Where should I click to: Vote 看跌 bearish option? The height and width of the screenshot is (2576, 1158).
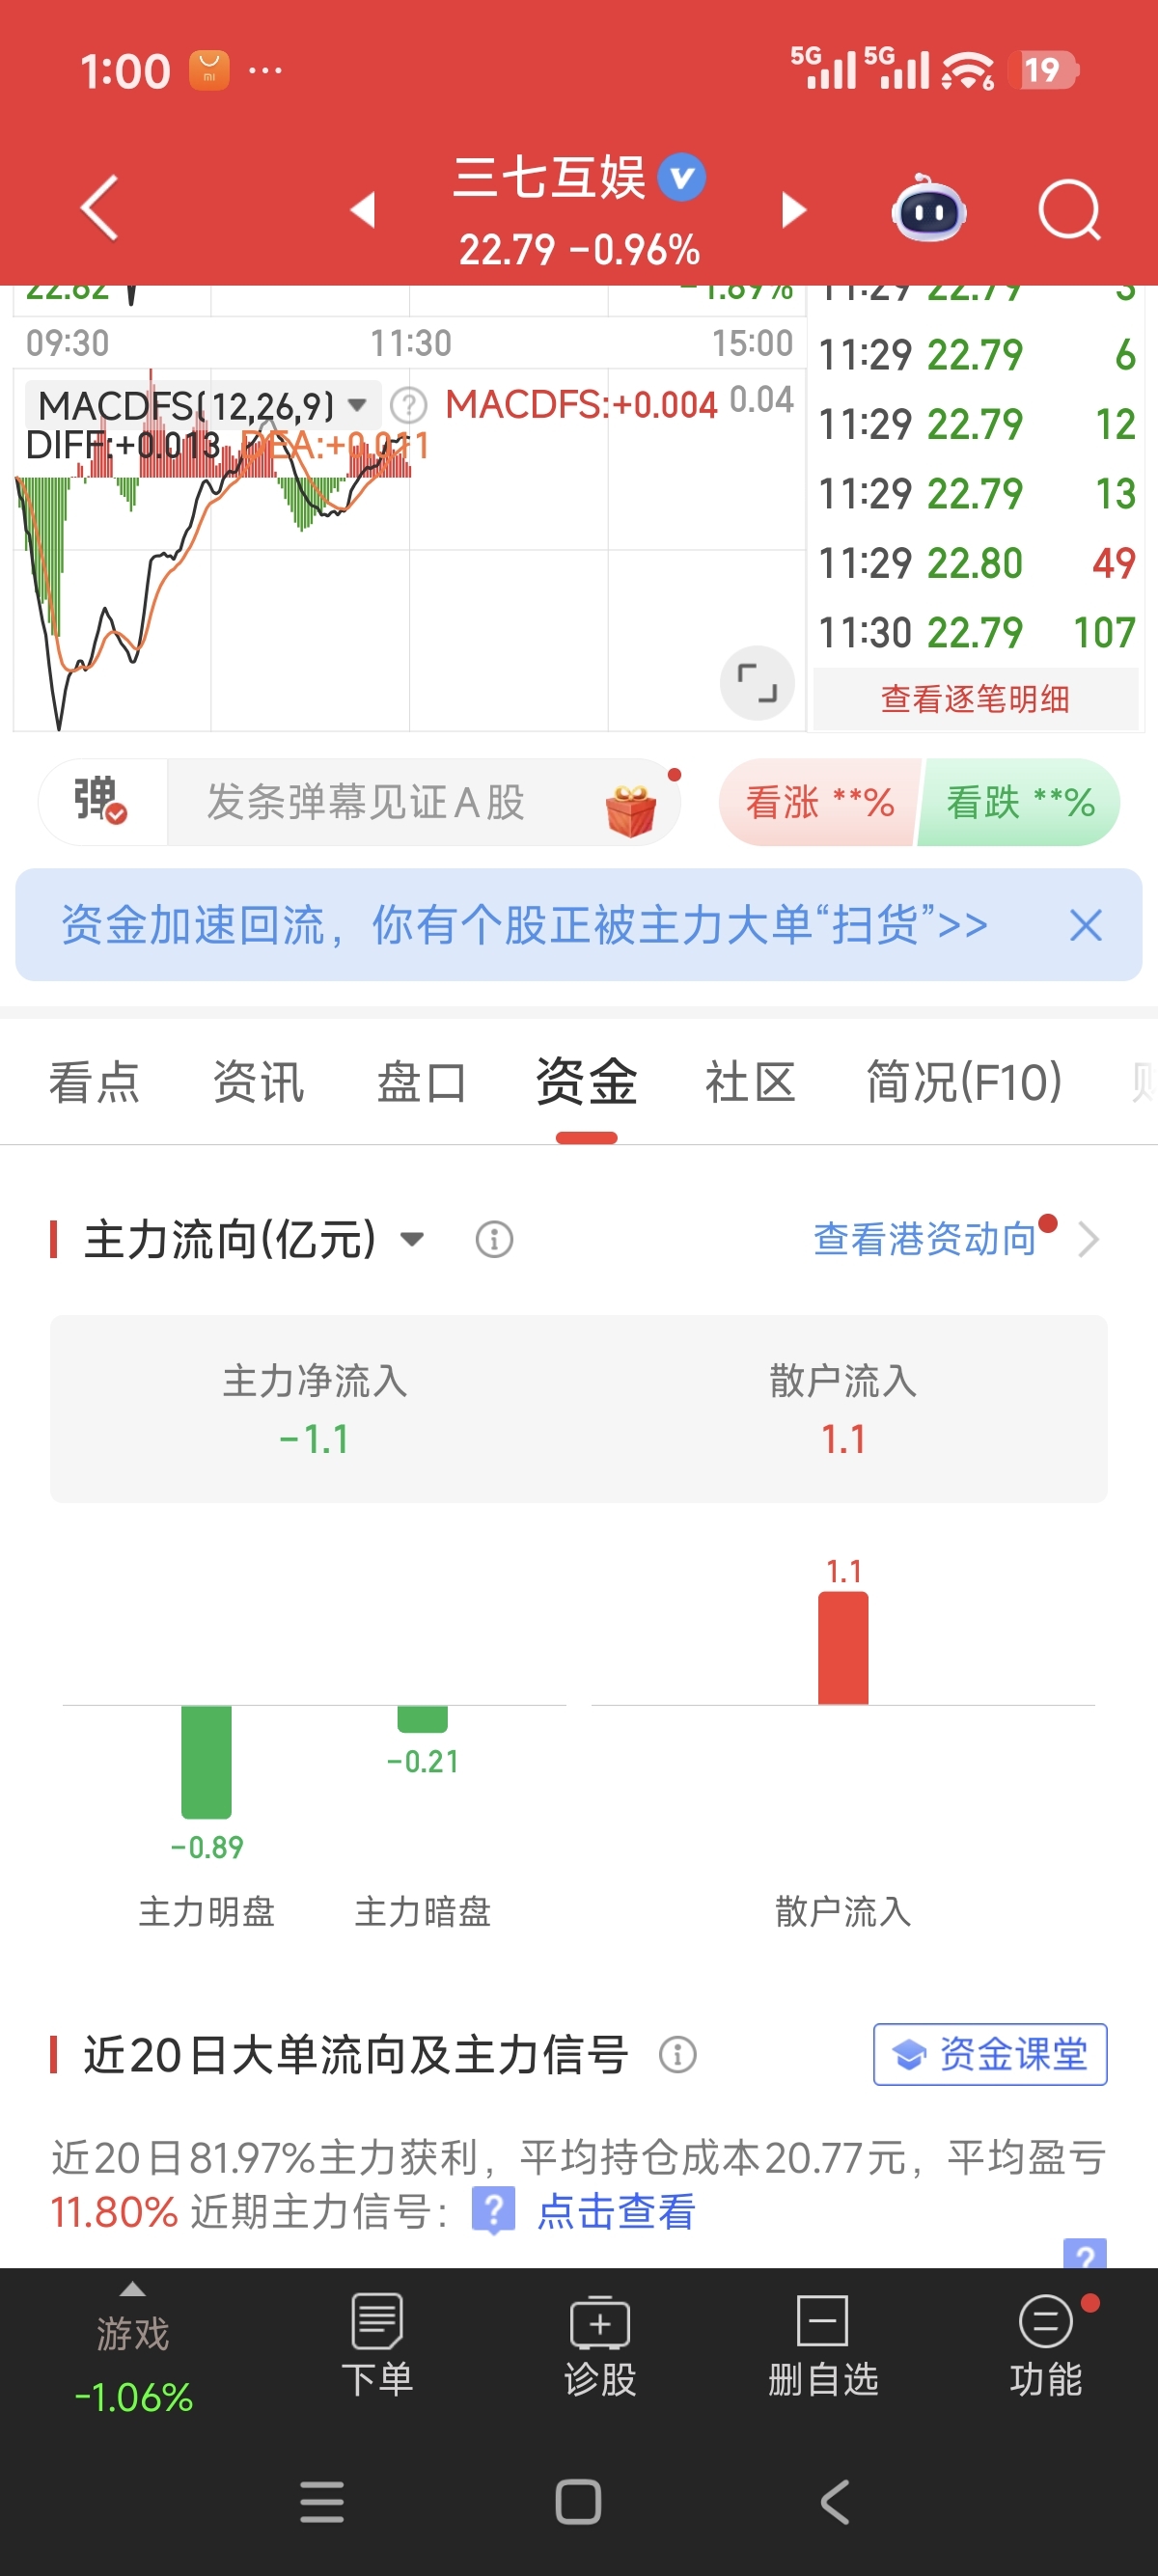coord(1019,802)
